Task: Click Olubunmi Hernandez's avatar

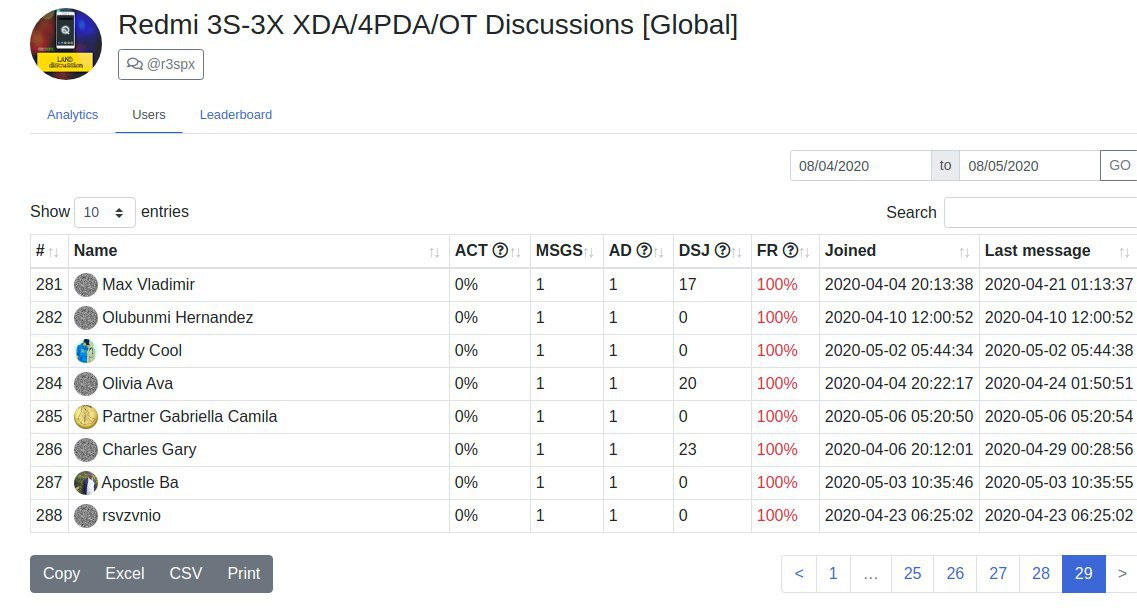Action: click(x=86, y=318)
